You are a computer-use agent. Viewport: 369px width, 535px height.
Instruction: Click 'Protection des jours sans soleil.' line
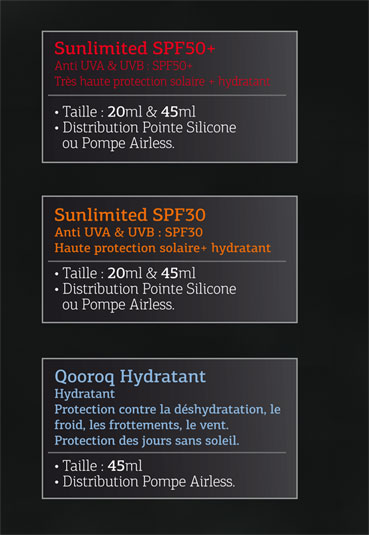click(x=147, y=440)
